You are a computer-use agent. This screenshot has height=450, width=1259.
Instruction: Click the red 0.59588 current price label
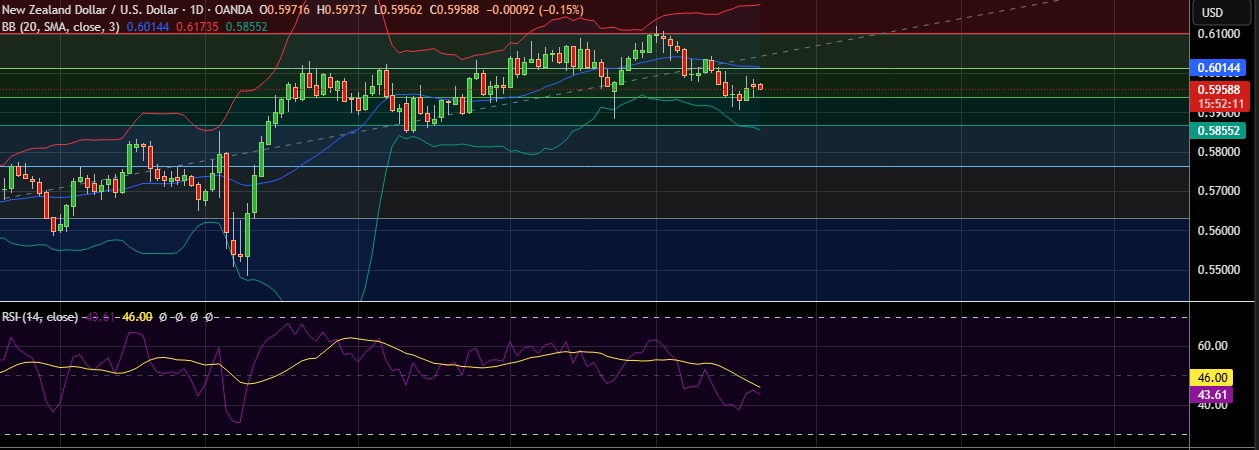click(1218, 89)
